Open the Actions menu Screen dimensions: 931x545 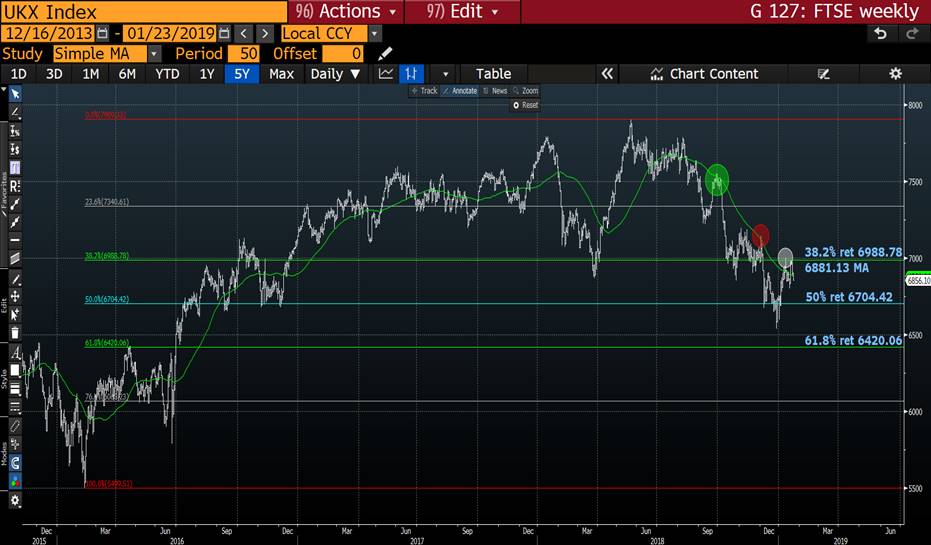coord(346,11)
